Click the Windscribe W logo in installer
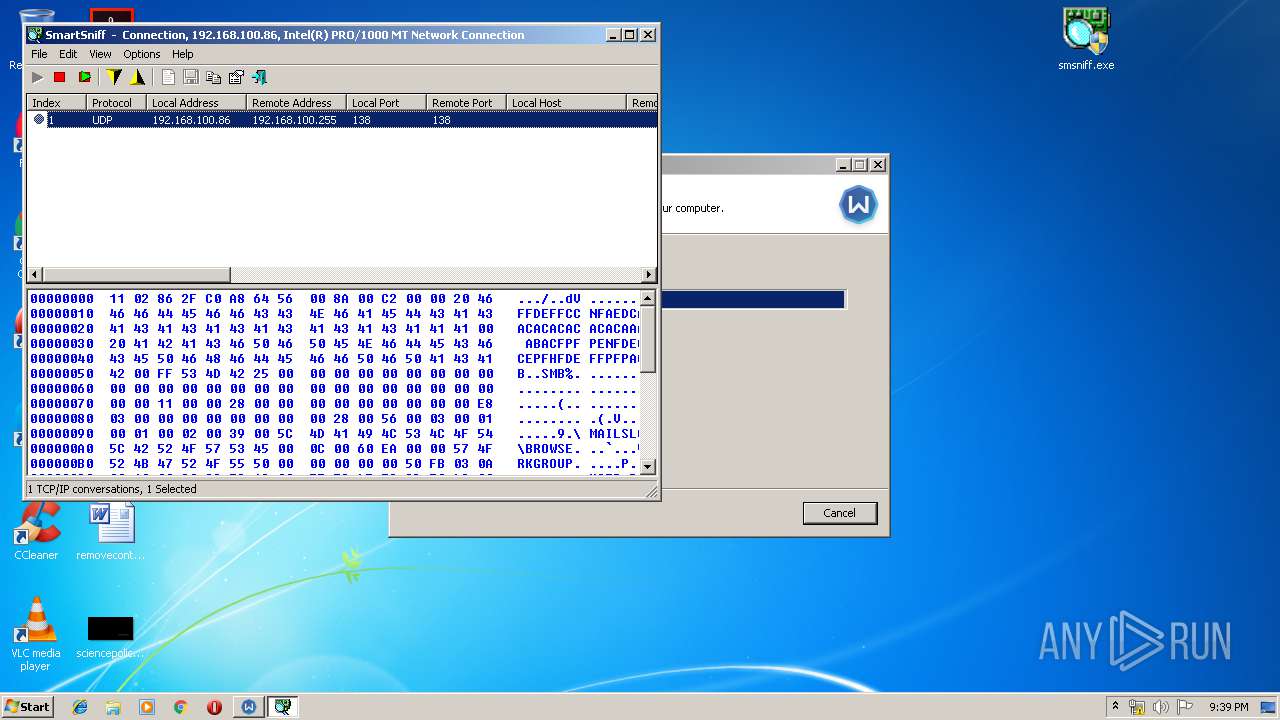Screen dimensions: 1280x720 (858, 205)
